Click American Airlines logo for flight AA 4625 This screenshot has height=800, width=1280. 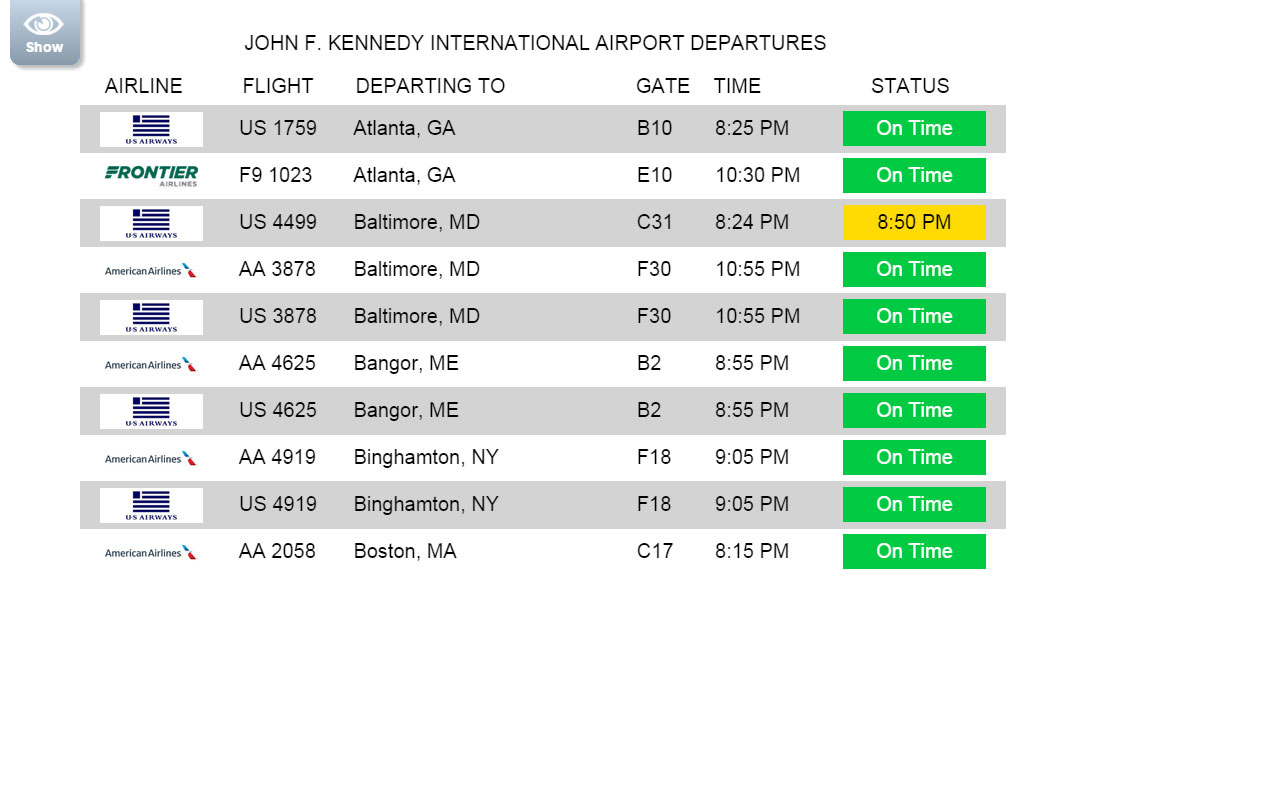pyautogui.click(x=151, y=364)
